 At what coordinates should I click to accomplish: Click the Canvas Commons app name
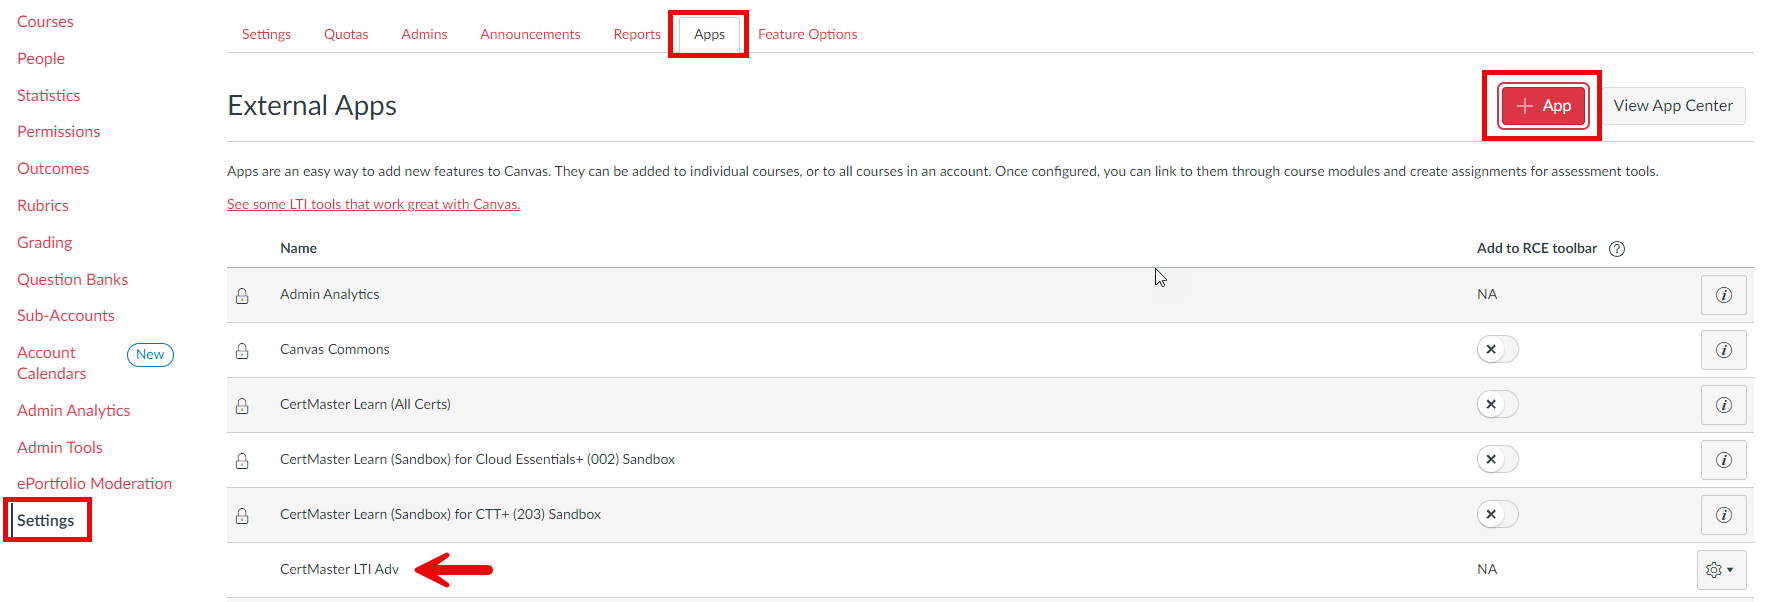335,349
